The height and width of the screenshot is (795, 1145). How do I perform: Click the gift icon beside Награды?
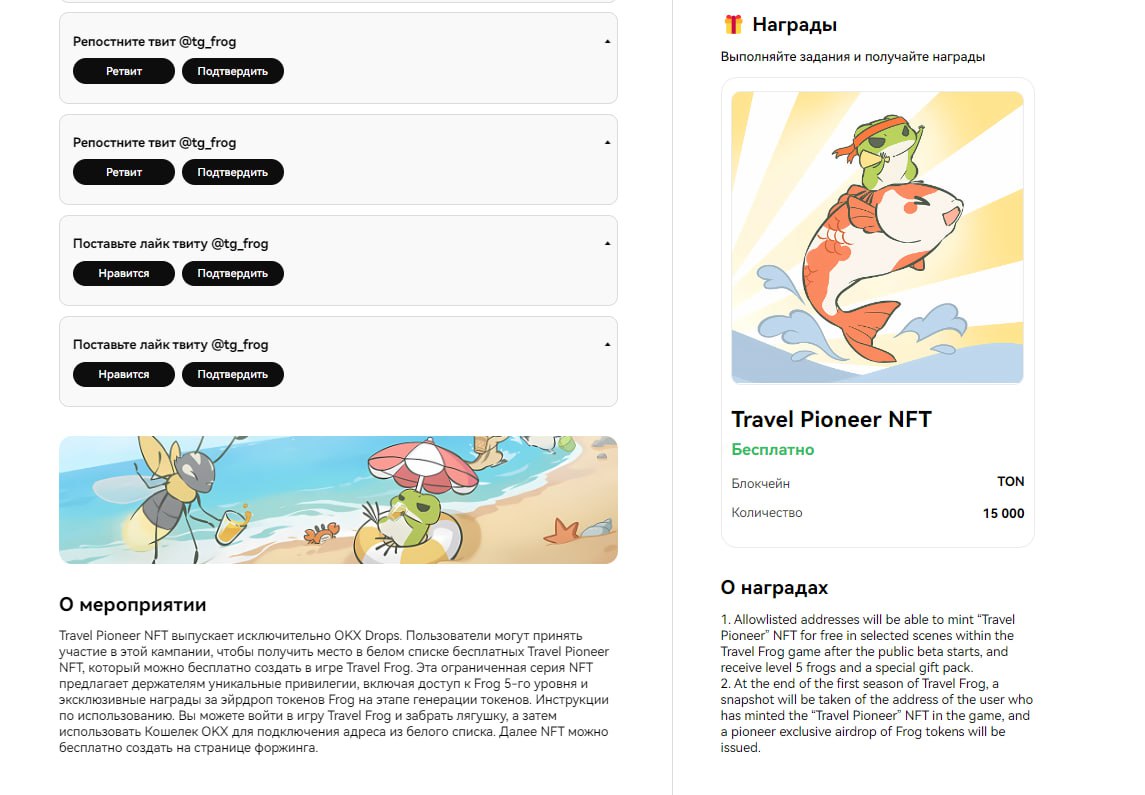(x=733, y=24)
